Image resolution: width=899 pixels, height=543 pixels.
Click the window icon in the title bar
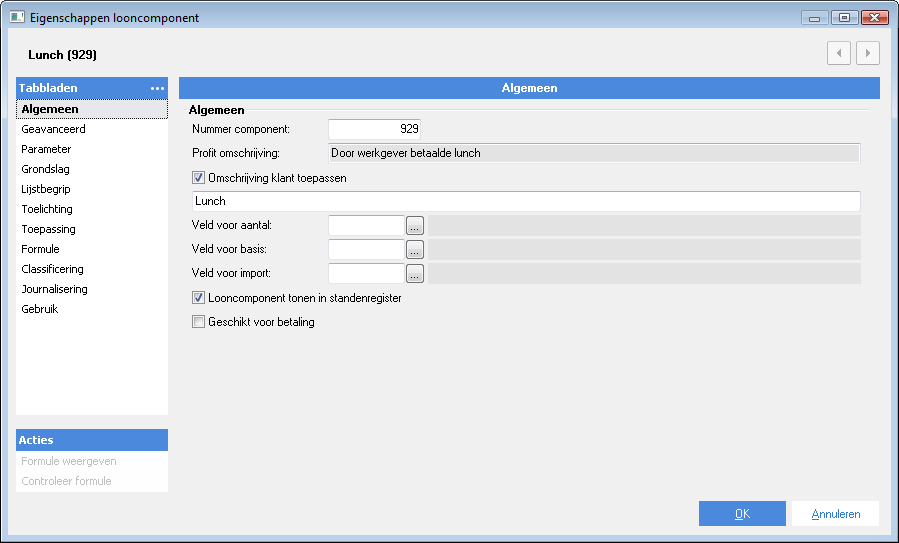pyautogui.click(x=17, y=17)
